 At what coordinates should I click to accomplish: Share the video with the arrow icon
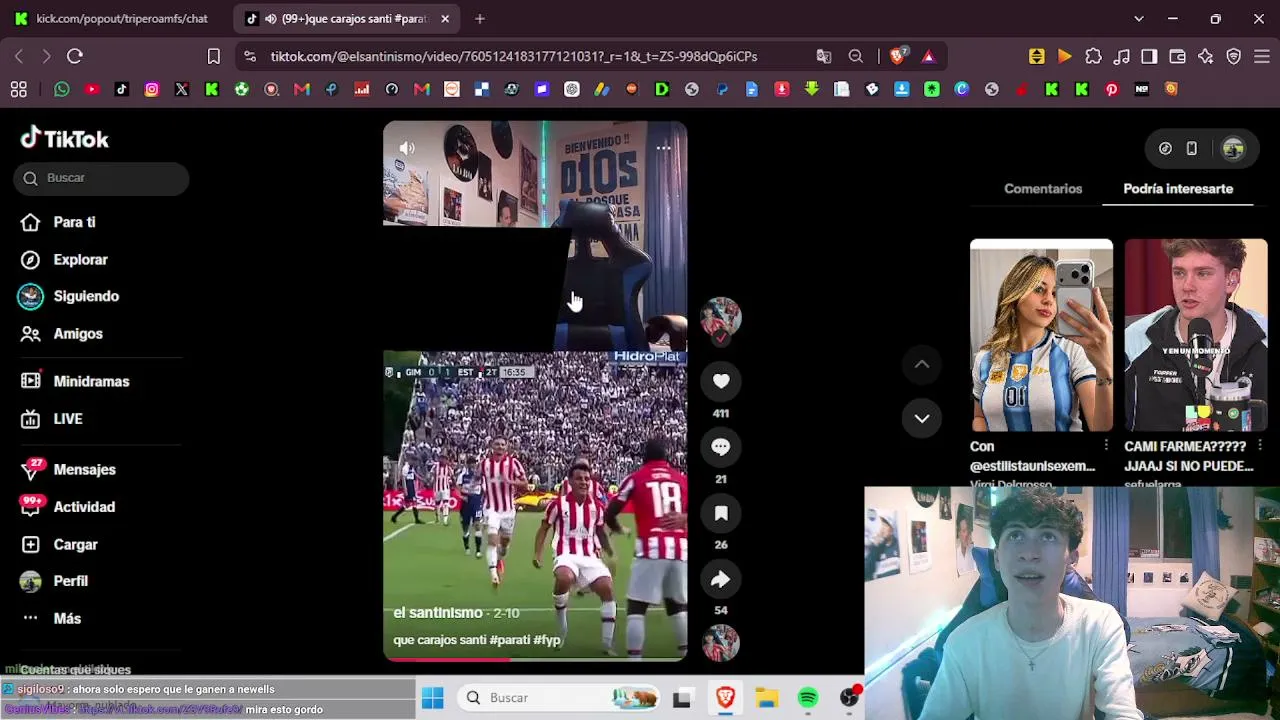(721, 579)
